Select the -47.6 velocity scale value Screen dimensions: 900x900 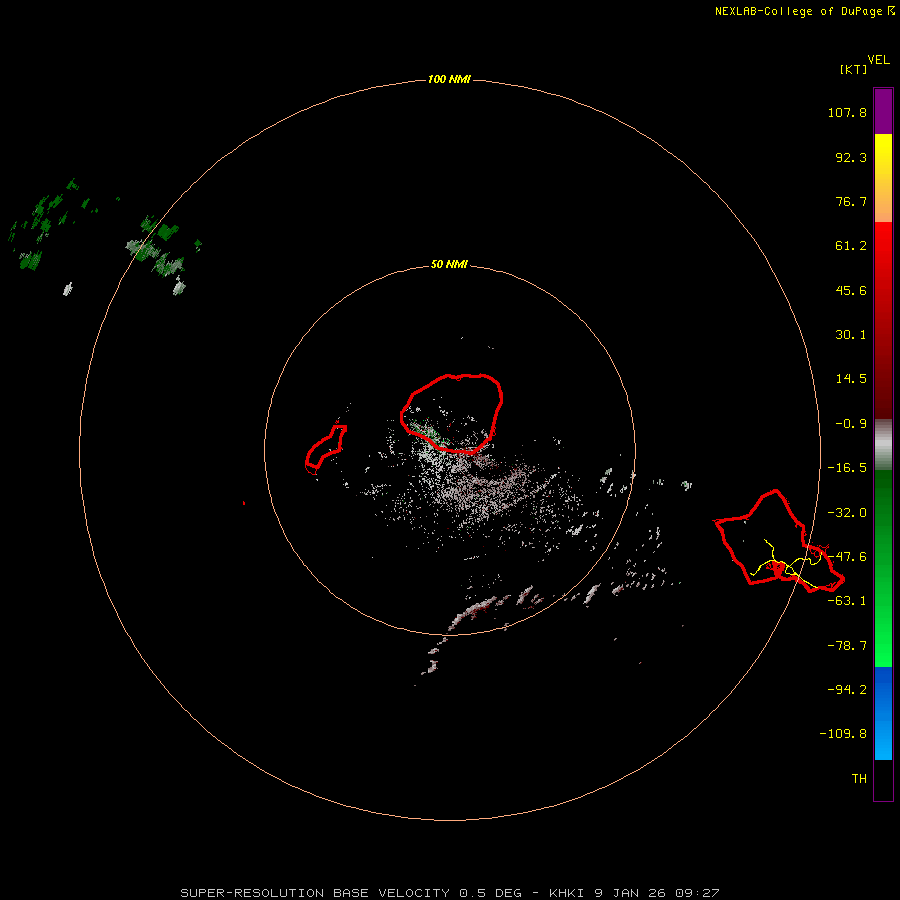pyautogui.click(x=847, y=557)
